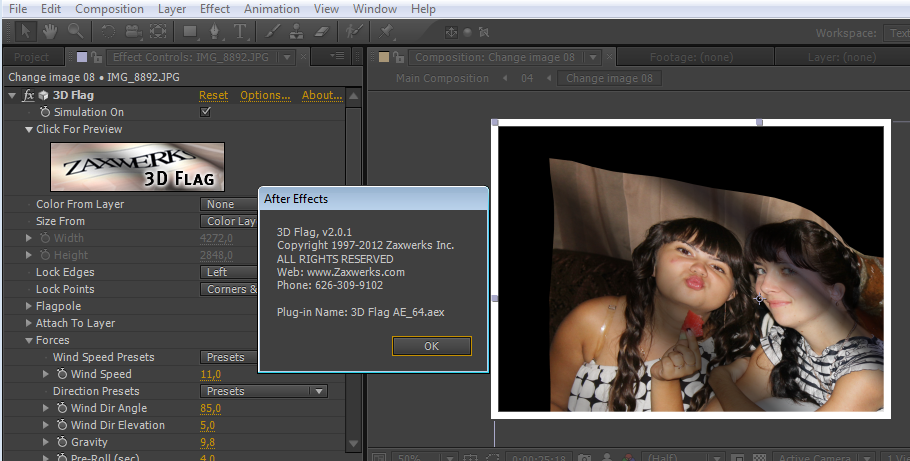Switch to the Project panel tab

click(x=32, y=57)
